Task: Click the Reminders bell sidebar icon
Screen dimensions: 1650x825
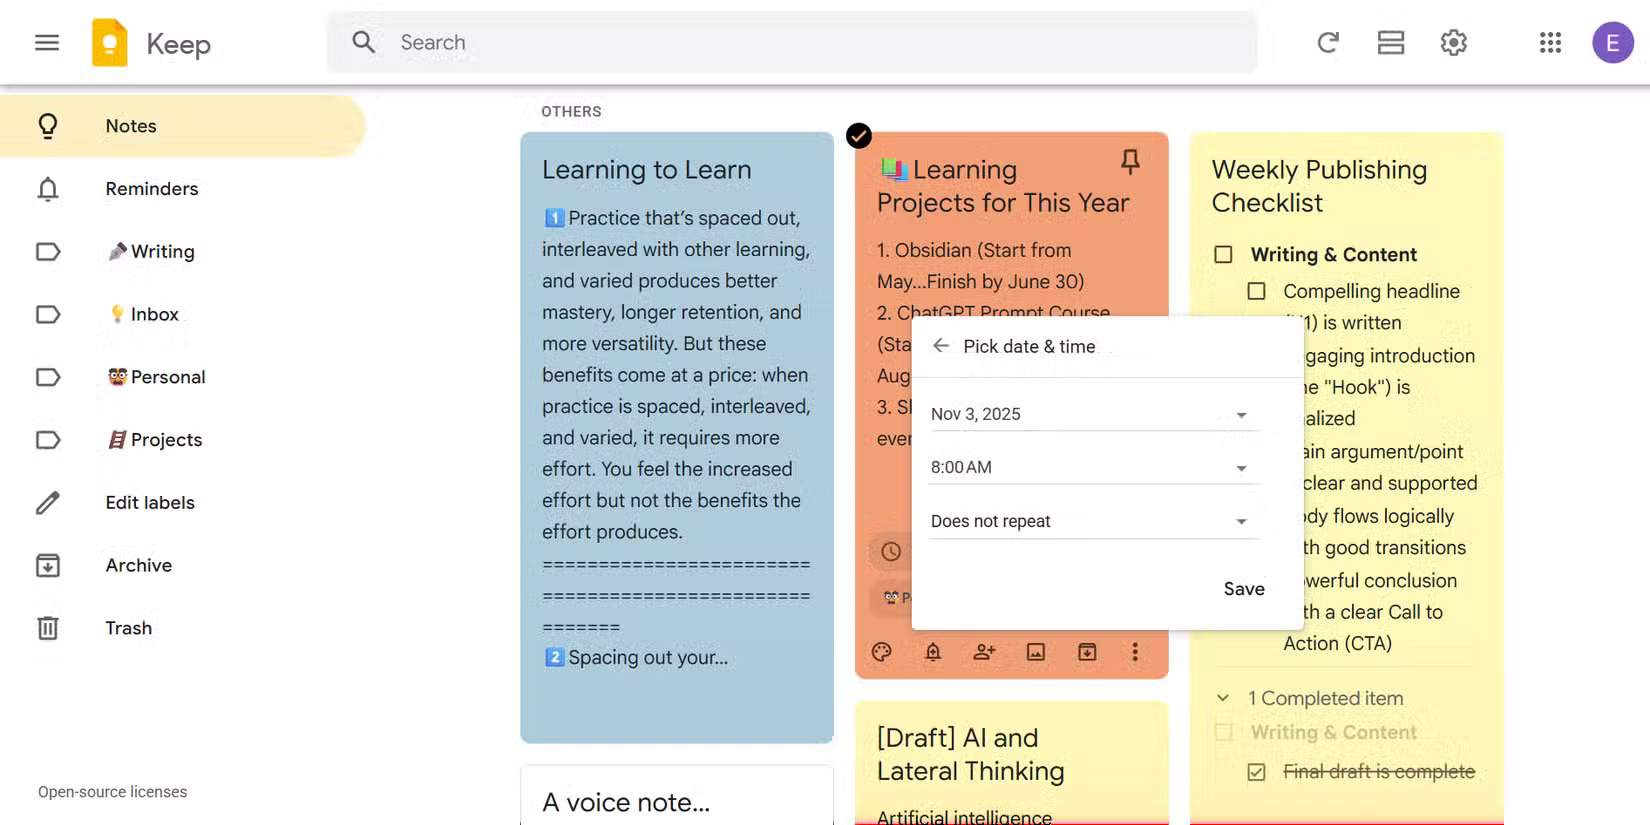Action: pos(48,189)
